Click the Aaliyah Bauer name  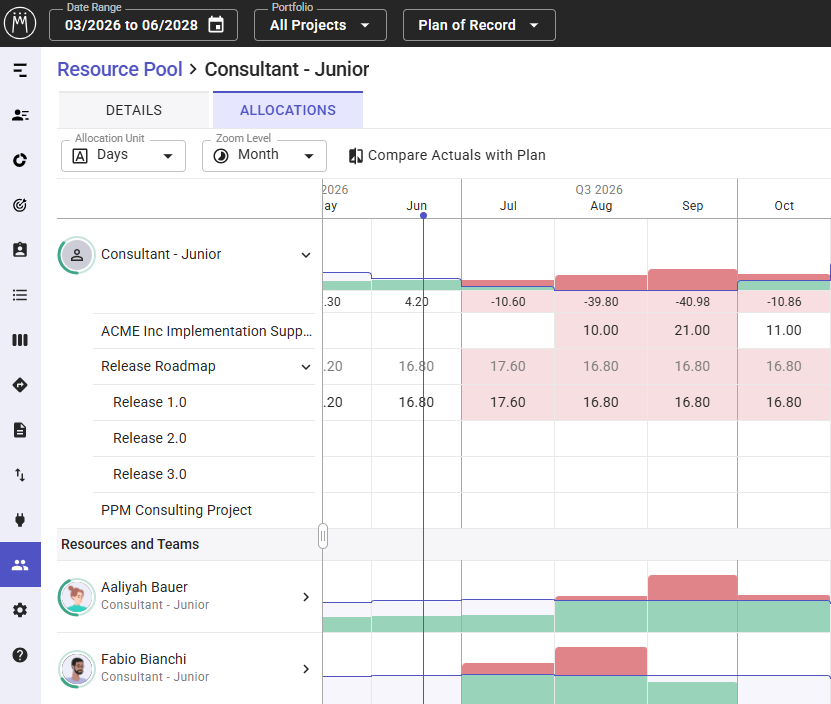pos(144,587)
